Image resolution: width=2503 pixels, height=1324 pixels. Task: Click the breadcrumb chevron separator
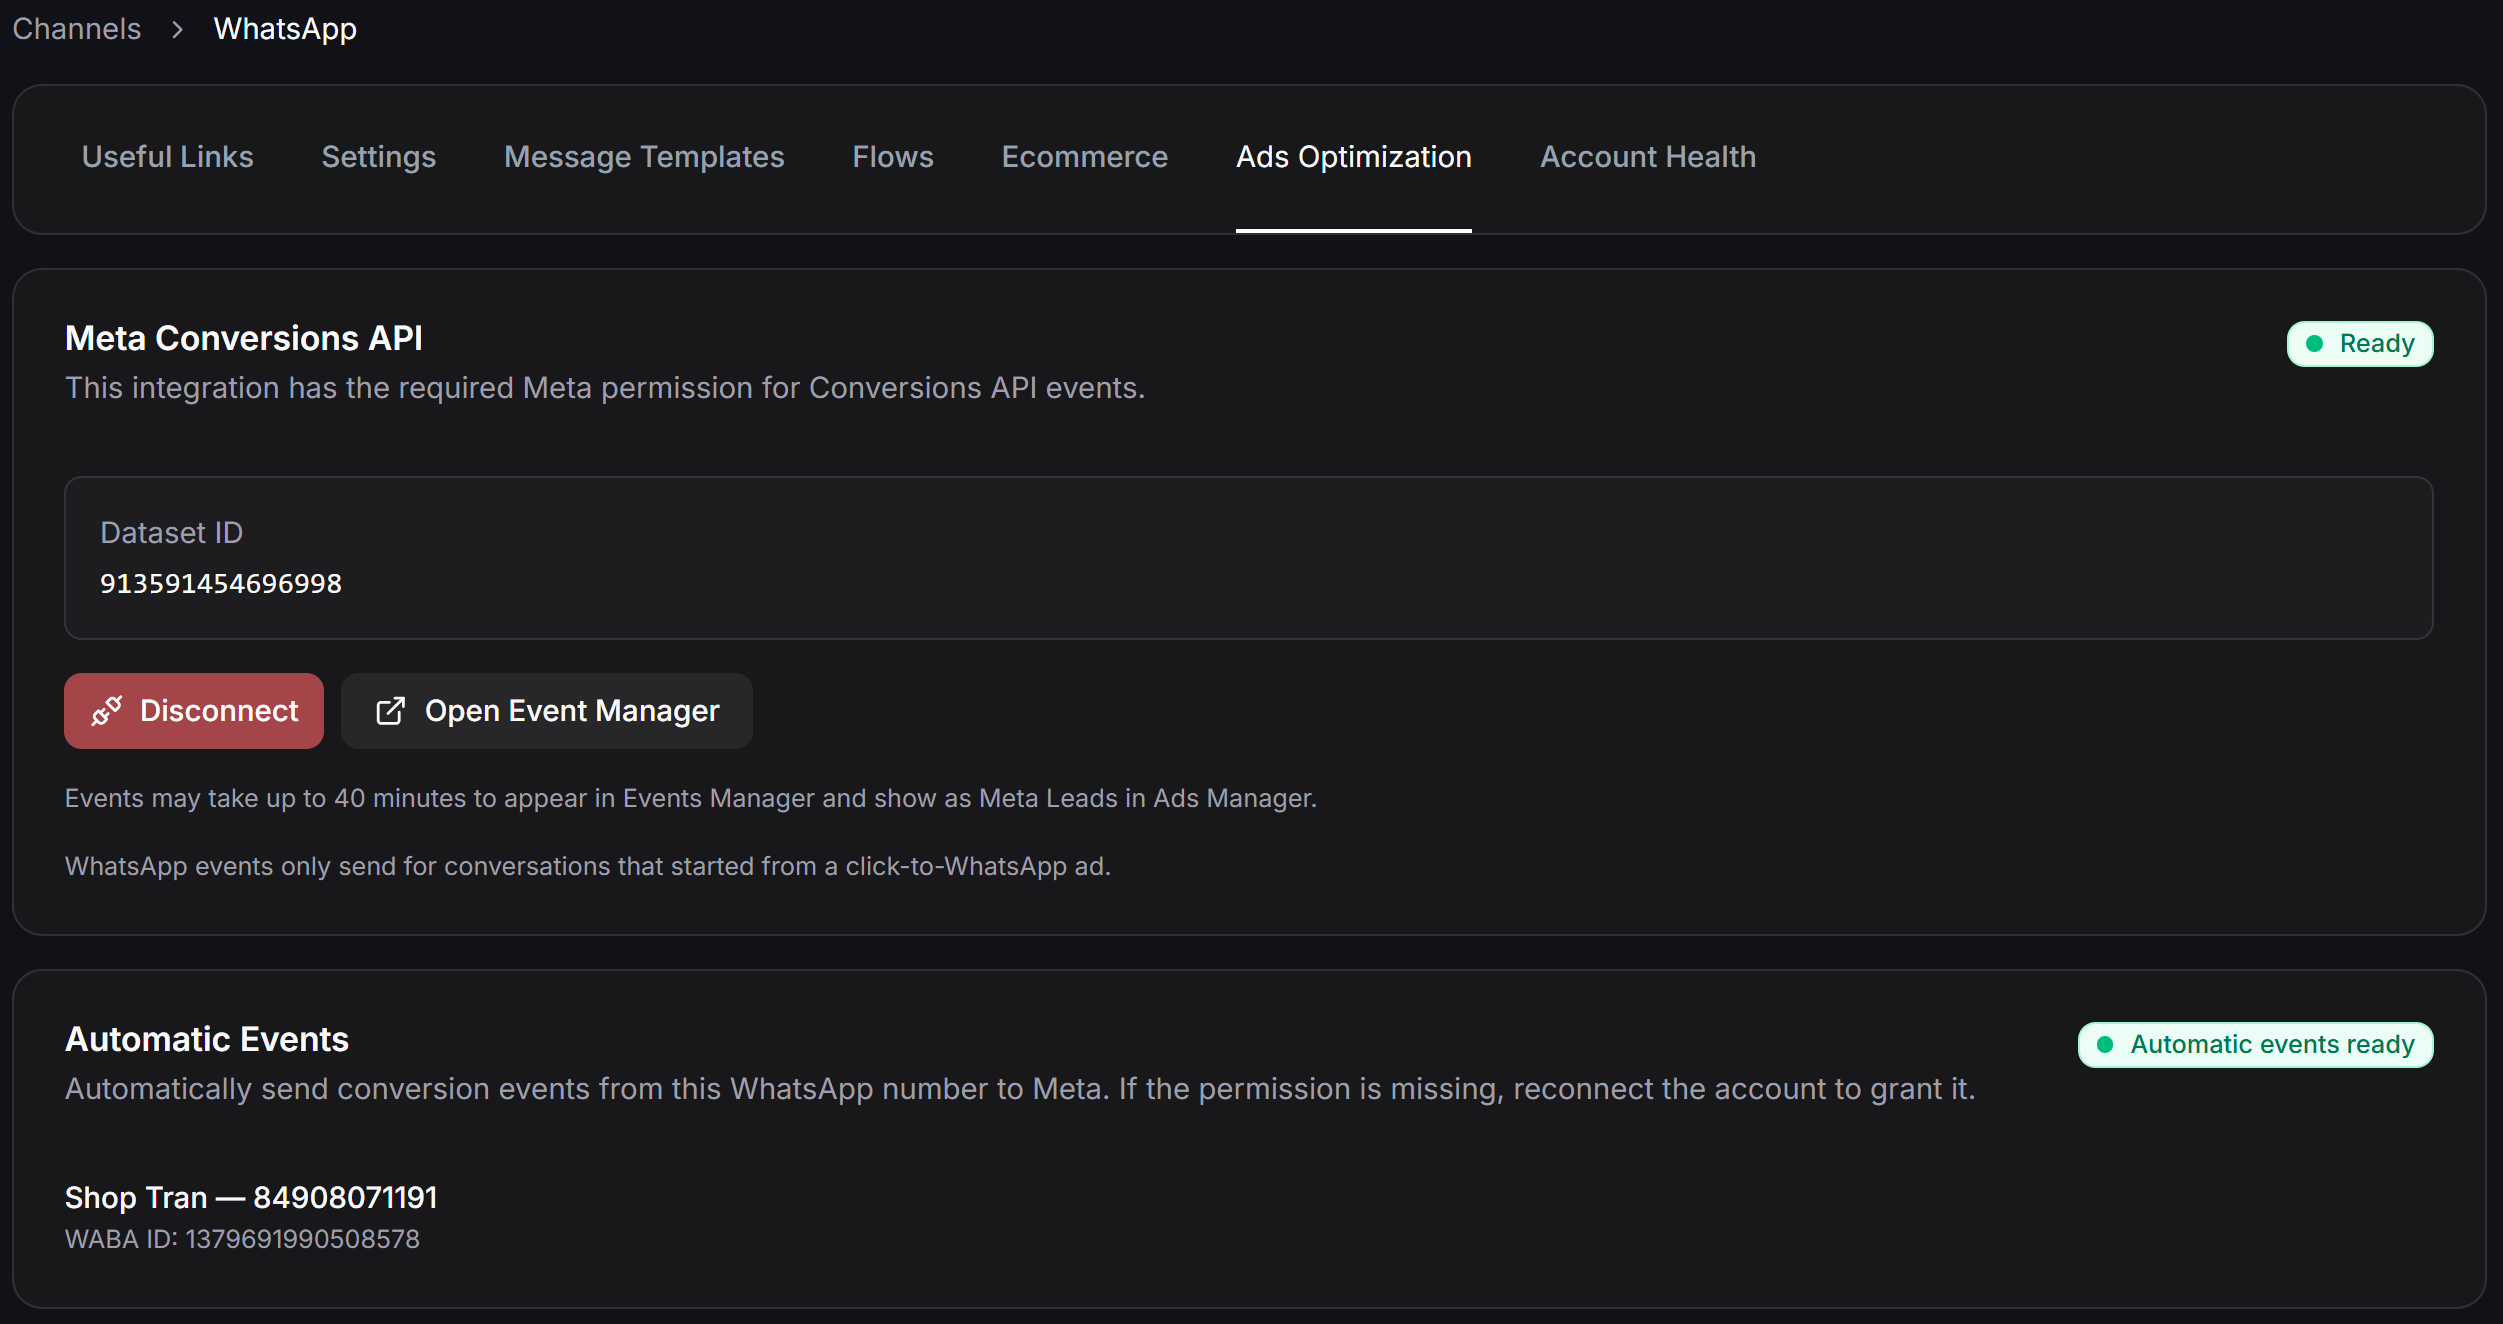tap(177, 30)
